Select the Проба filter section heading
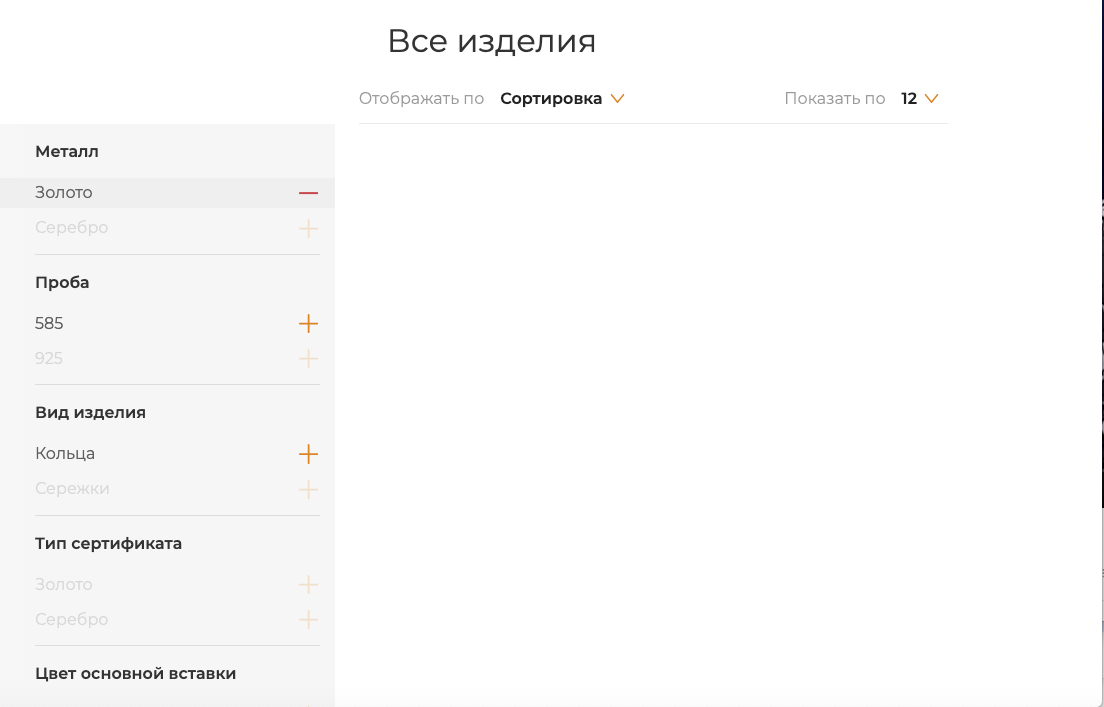 coord(62,283)
